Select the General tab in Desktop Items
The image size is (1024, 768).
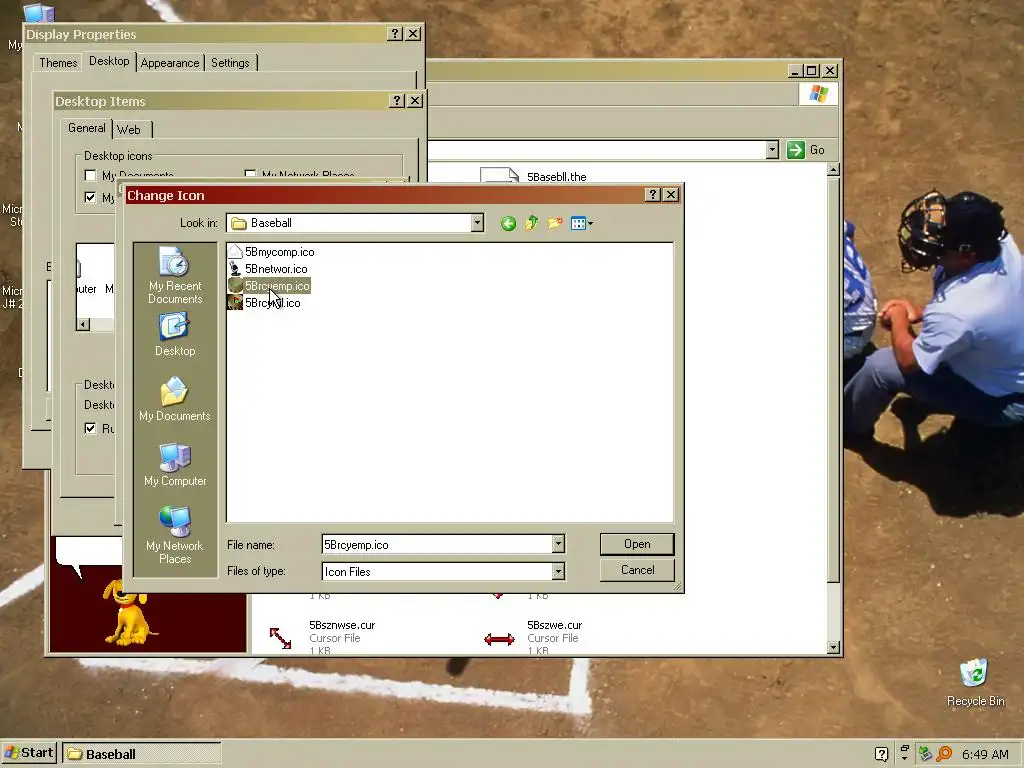(x=86, y=128)
